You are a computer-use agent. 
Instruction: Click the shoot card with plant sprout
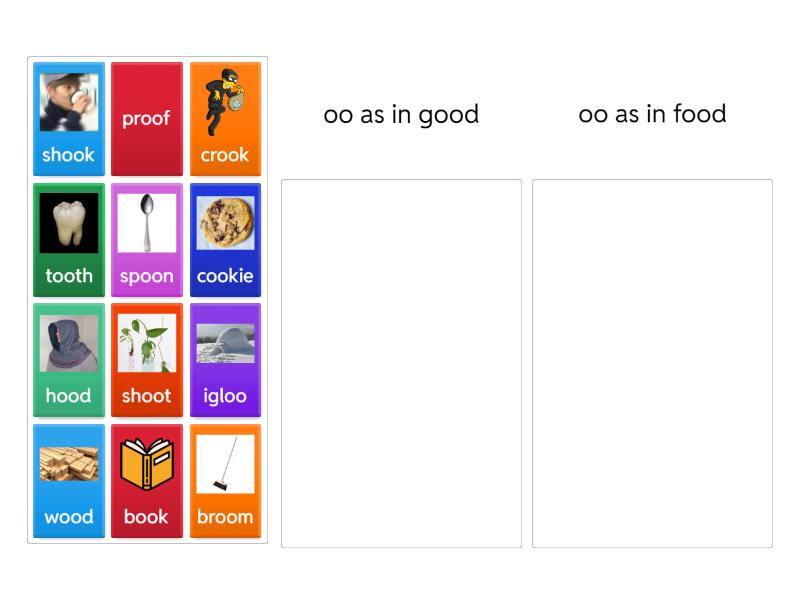click(x=146, y=360)
